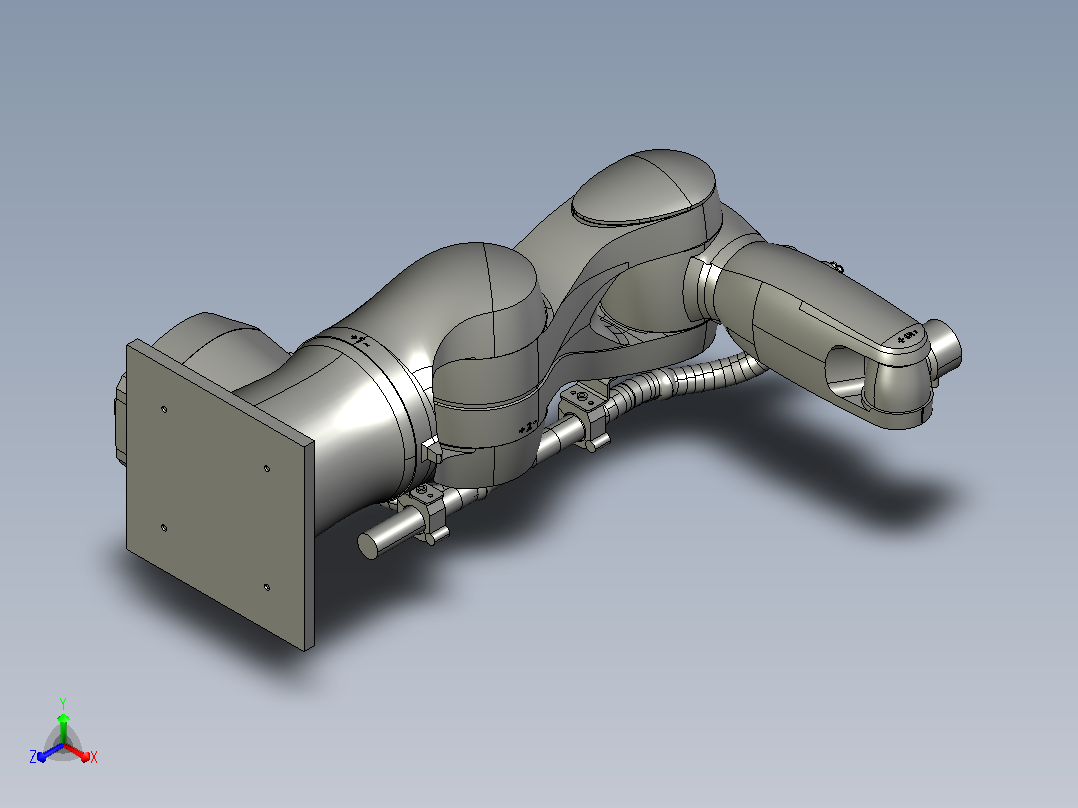Select the X label of the orientation triad
Image resolution: width=1078 pixels, height=808 pixels.
click(x=94, y=758)
